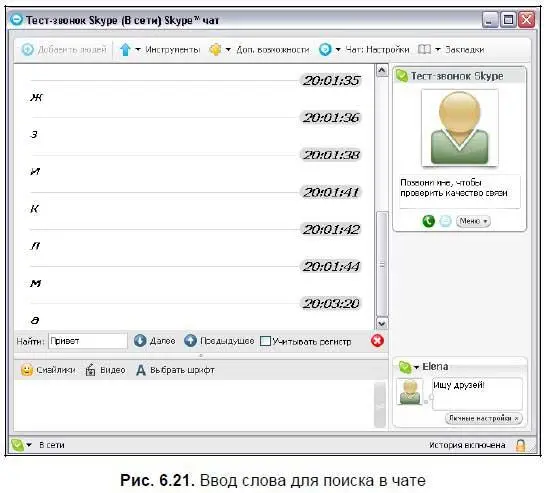The image size is (547, 493).
Task: Click the Elena status icon
Action: click(x=405, y=367)
